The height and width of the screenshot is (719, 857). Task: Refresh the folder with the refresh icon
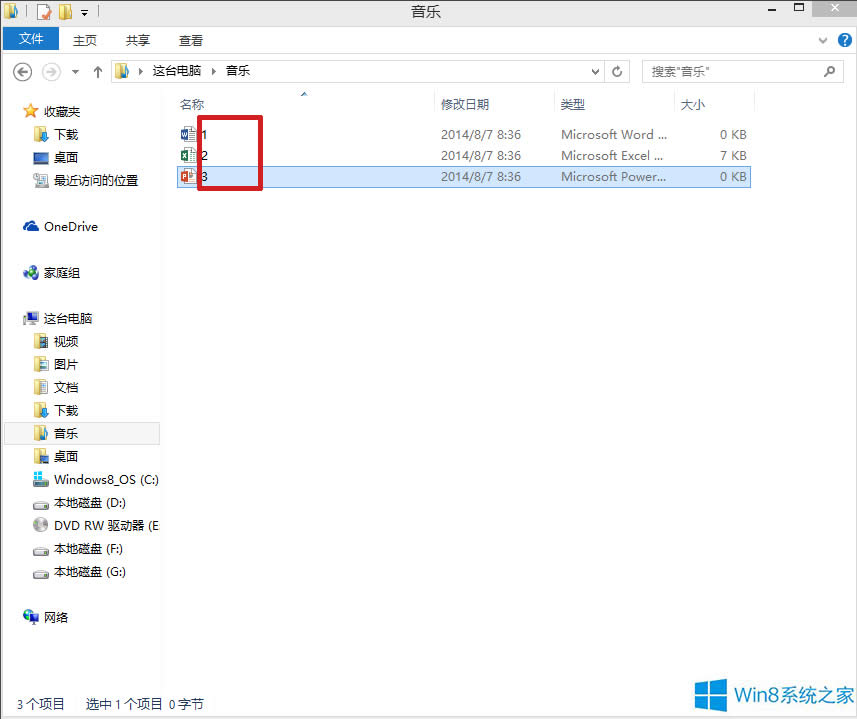point(617,71)
